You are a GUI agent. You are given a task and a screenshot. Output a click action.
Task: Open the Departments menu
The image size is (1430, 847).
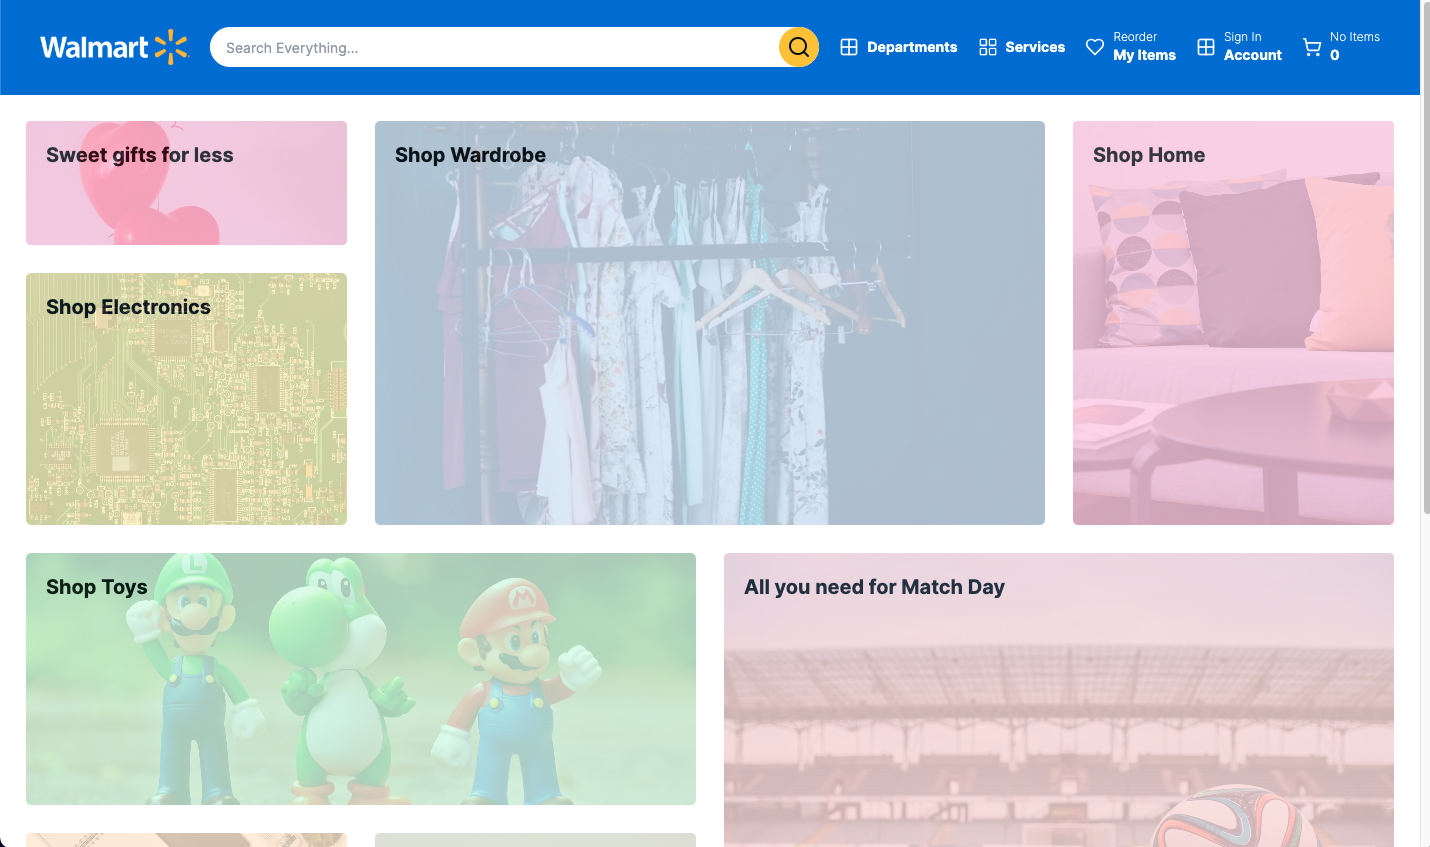point(899,47)
